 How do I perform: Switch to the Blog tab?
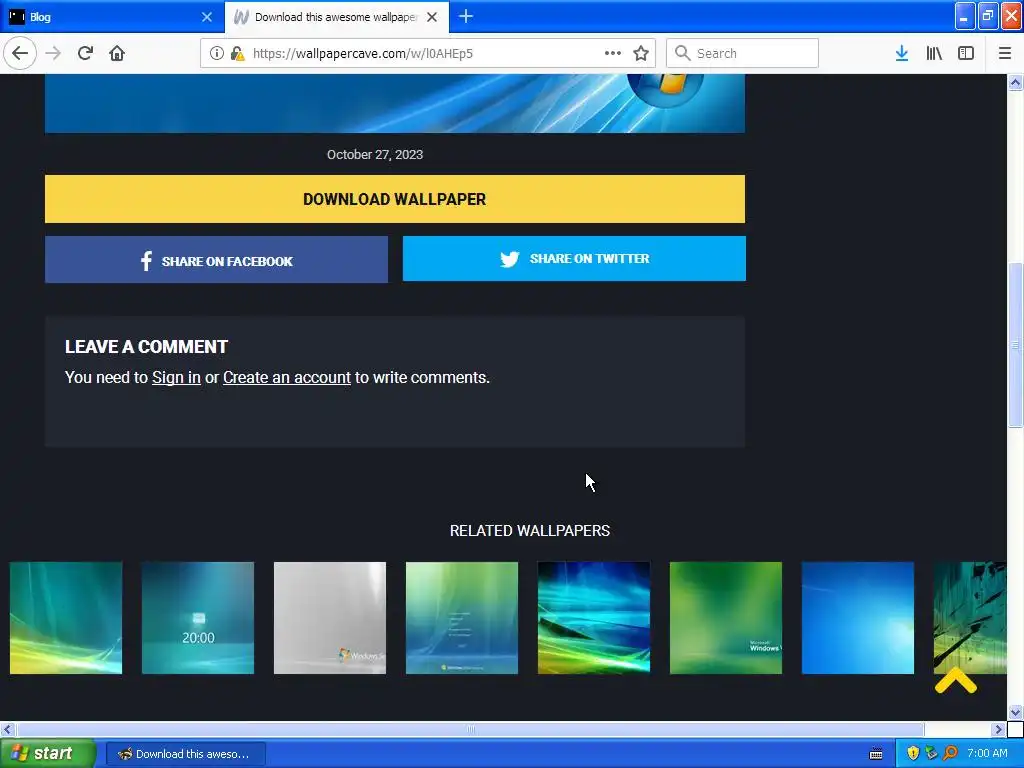point(112,17)
